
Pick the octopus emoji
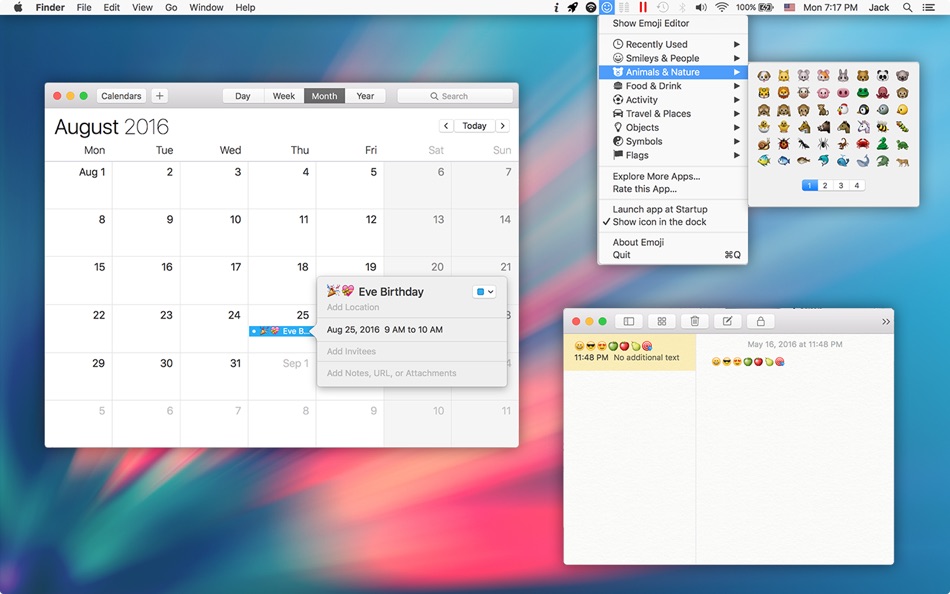tap(883, 93)
